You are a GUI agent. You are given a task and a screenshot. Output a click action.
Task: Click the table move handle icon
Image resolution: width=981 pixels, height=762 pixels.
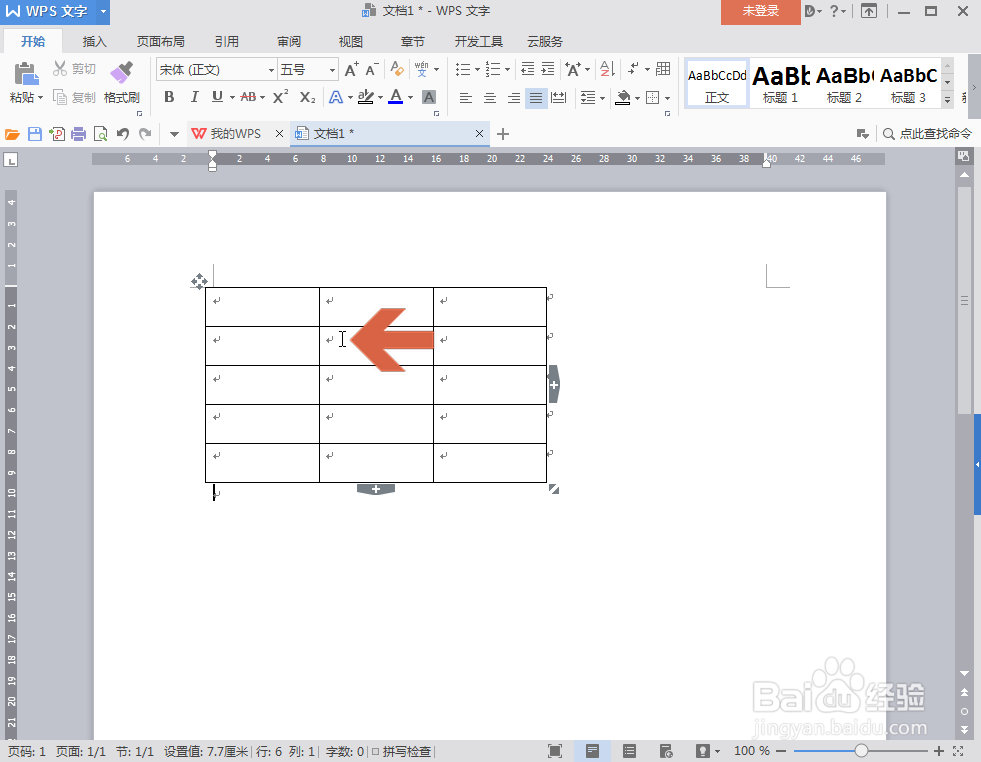click(x=199, y=282)
